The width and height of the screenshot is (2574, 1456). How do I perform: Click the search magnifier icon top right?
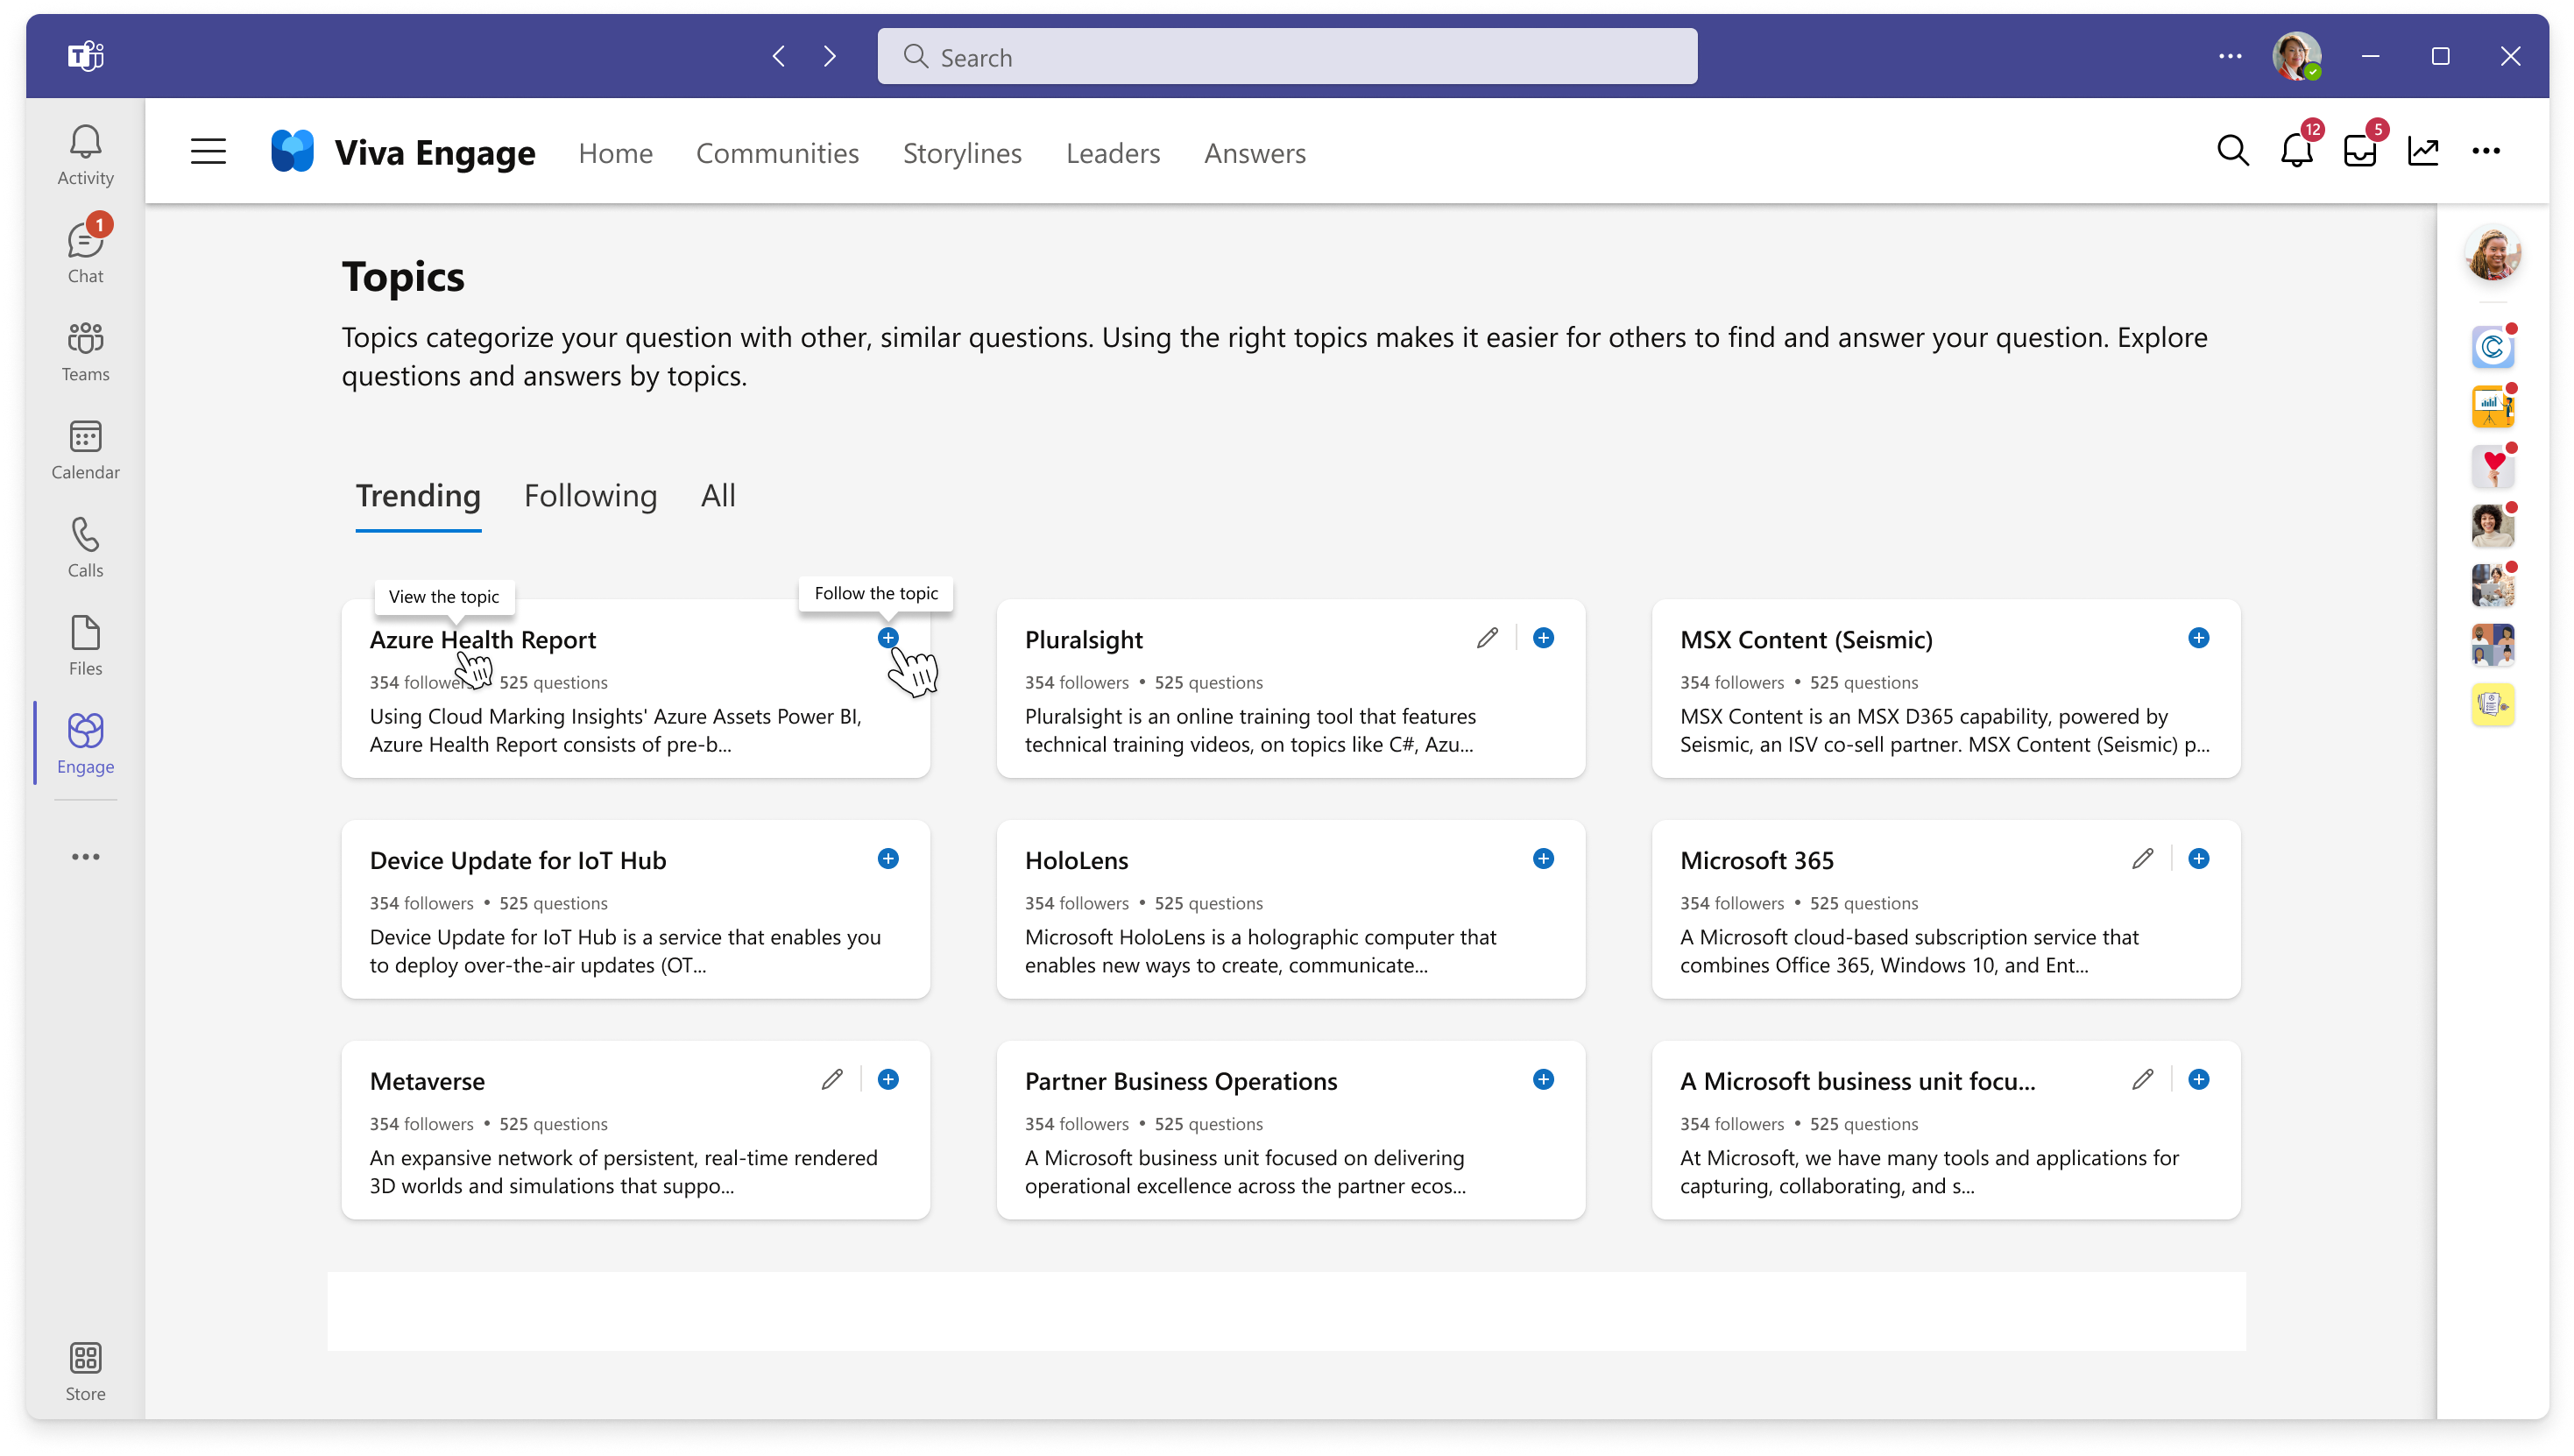point(2233,152)
